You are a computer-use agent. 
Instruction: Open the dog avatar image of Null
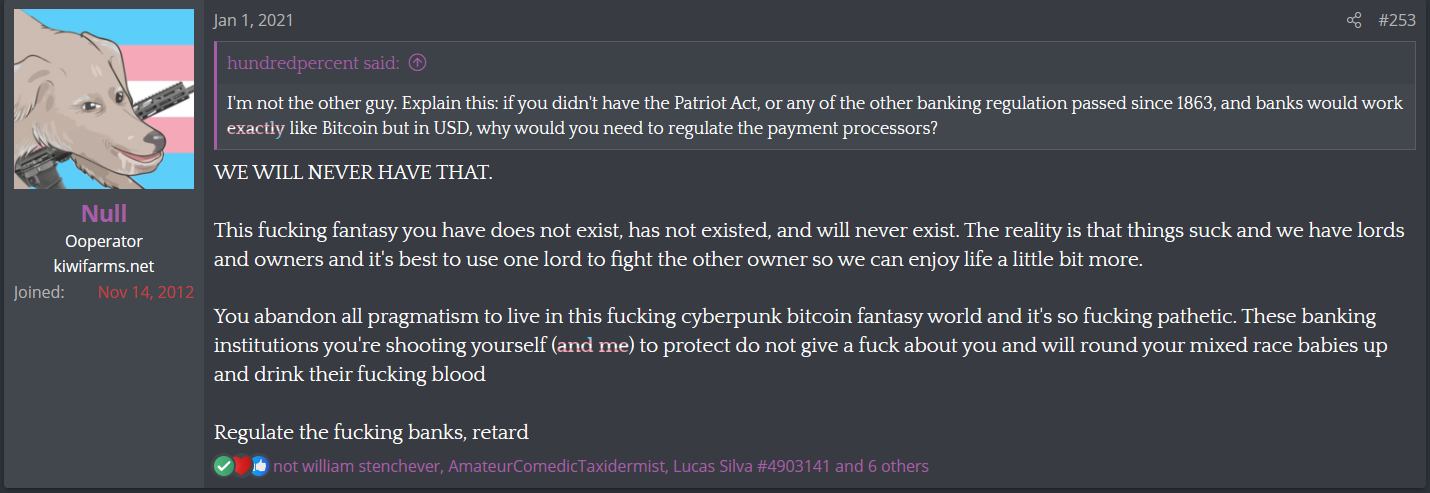[104, 99]
